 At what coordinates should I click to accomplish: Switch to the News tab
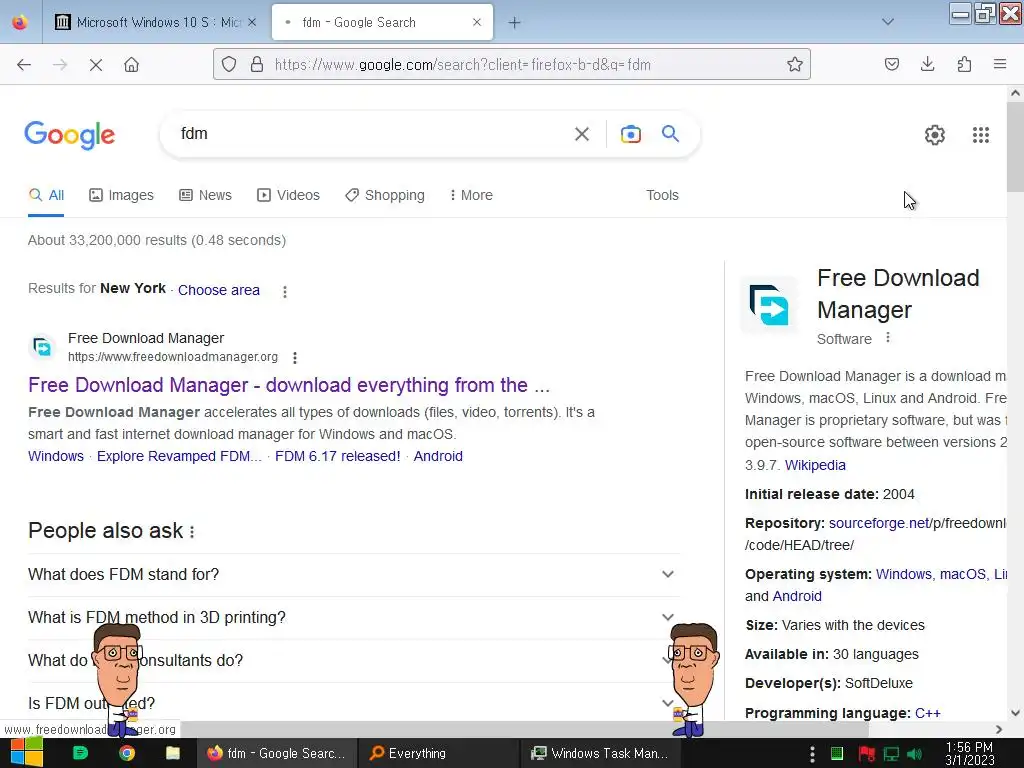tap(205, 195)
